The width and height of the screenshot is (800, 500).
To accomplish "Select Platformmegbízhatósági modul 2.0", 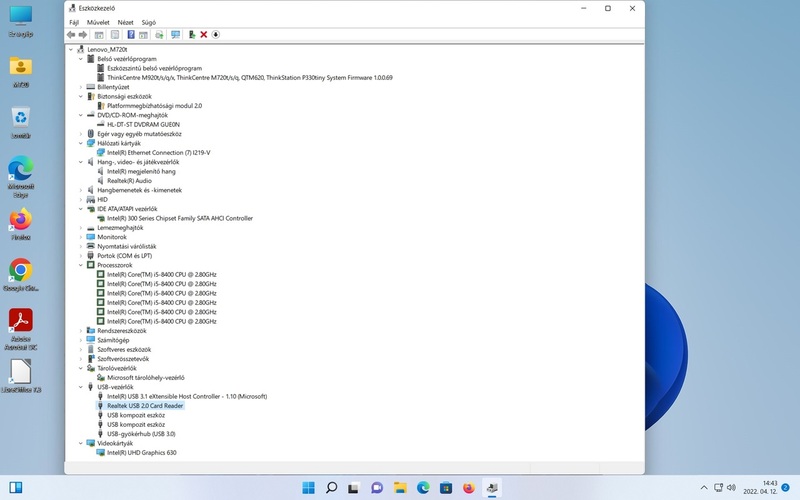I will [x=154, y=106].
